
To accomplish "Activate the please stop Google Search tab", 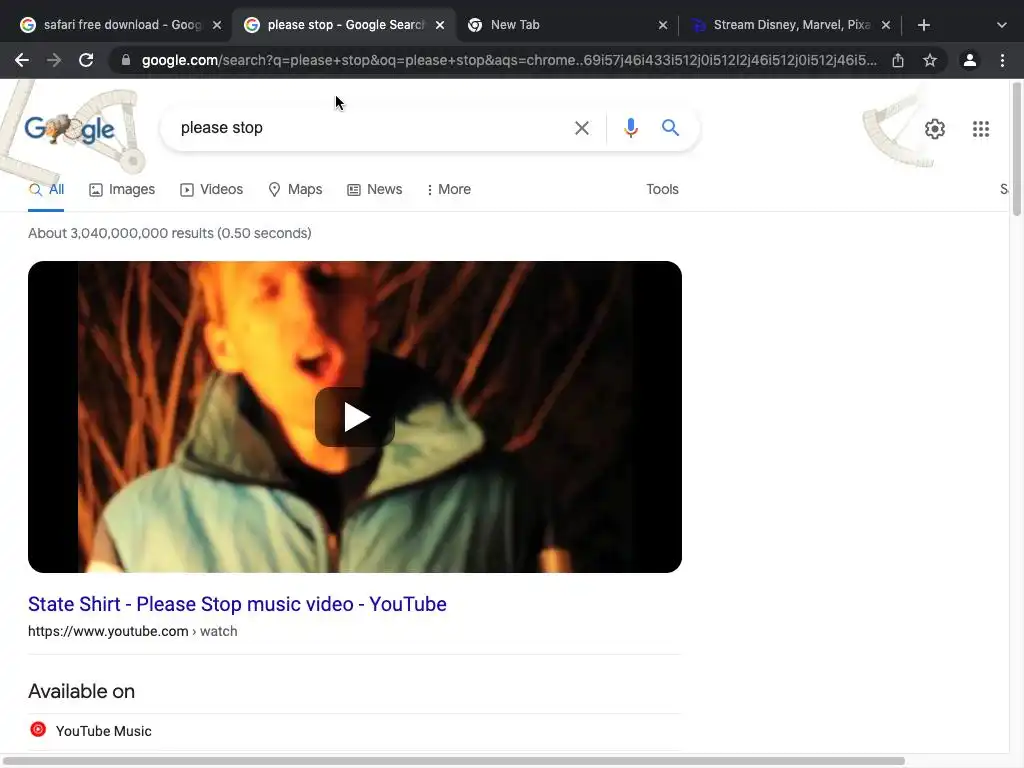I will point(344,25).
